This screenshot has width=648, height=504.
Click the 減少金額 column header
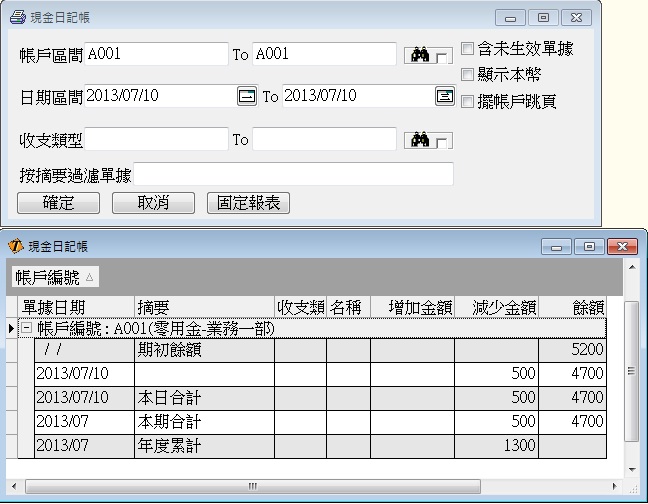tap(496, 307)
